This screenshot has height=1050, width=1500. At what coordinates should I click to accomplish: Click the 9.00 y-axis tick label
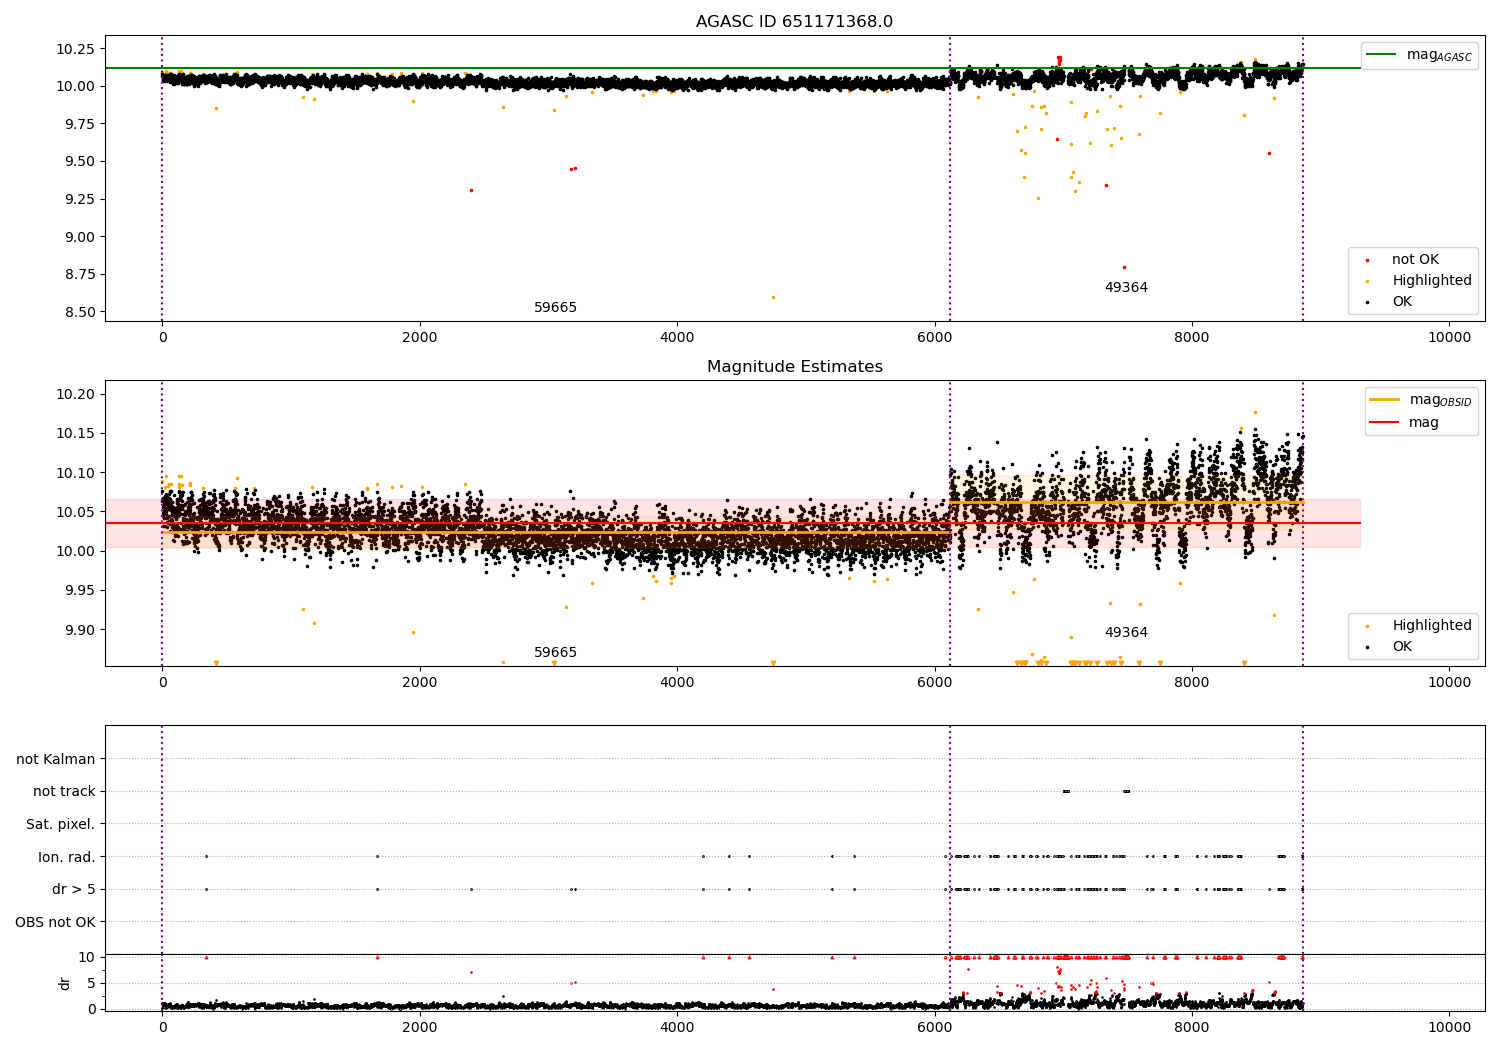pos(79,237)
